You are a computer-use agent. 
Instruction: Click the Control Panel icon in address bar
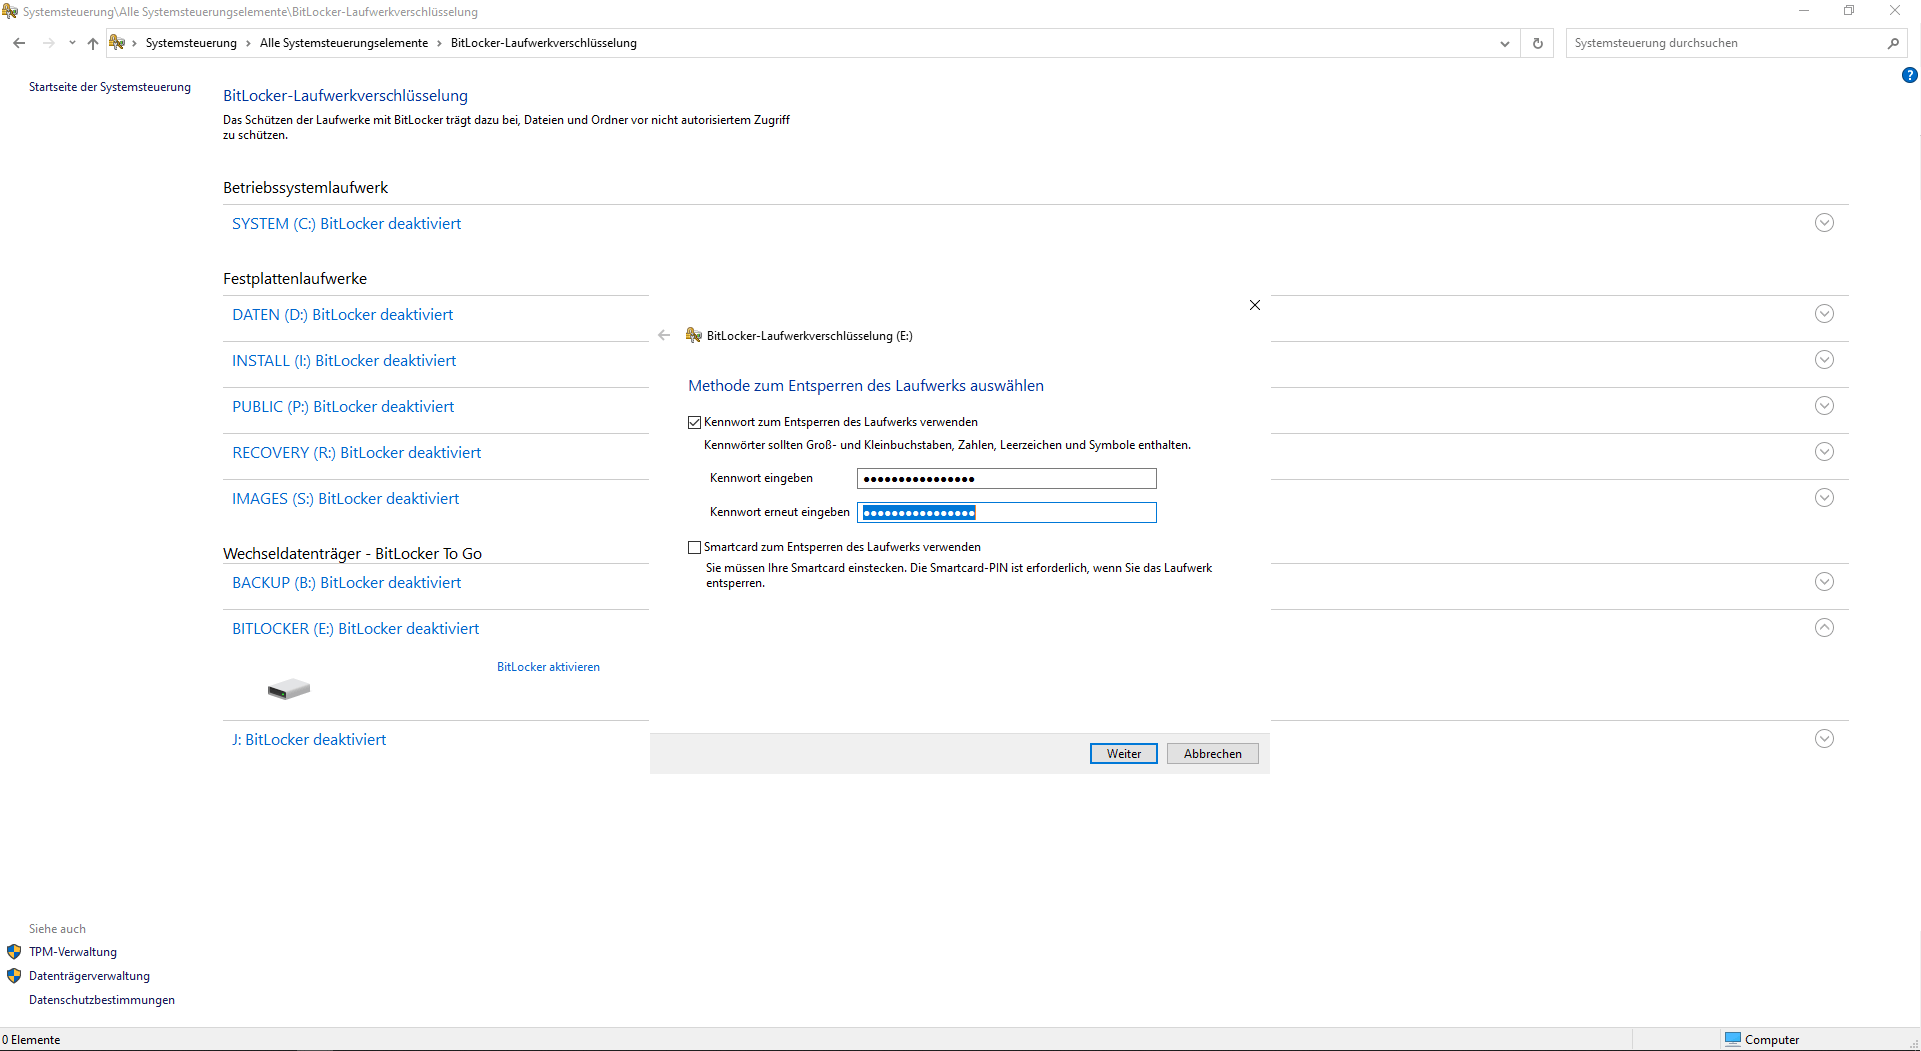(117, 42)
